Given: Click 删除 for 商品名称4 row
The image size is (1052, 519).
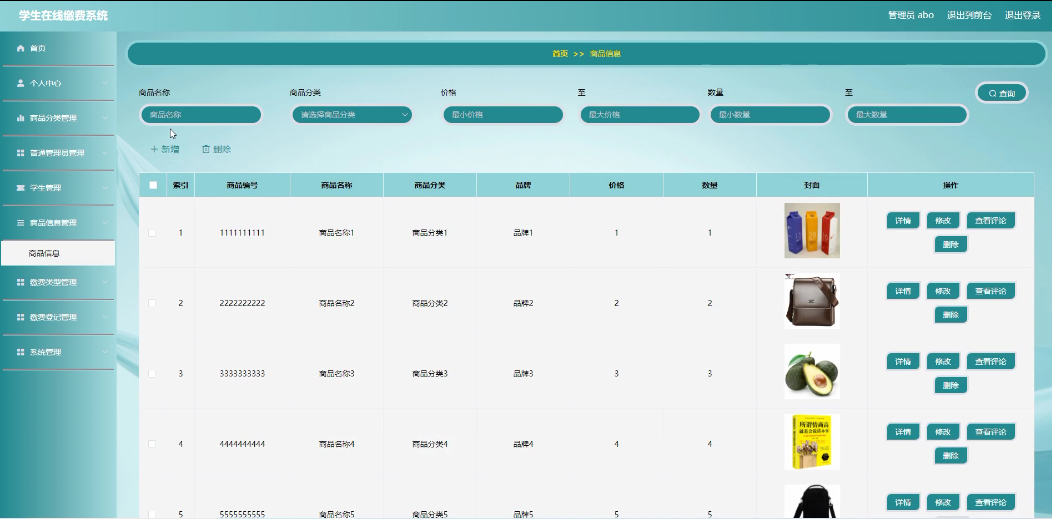Looking at the screenshot, I should pos(950,455).
